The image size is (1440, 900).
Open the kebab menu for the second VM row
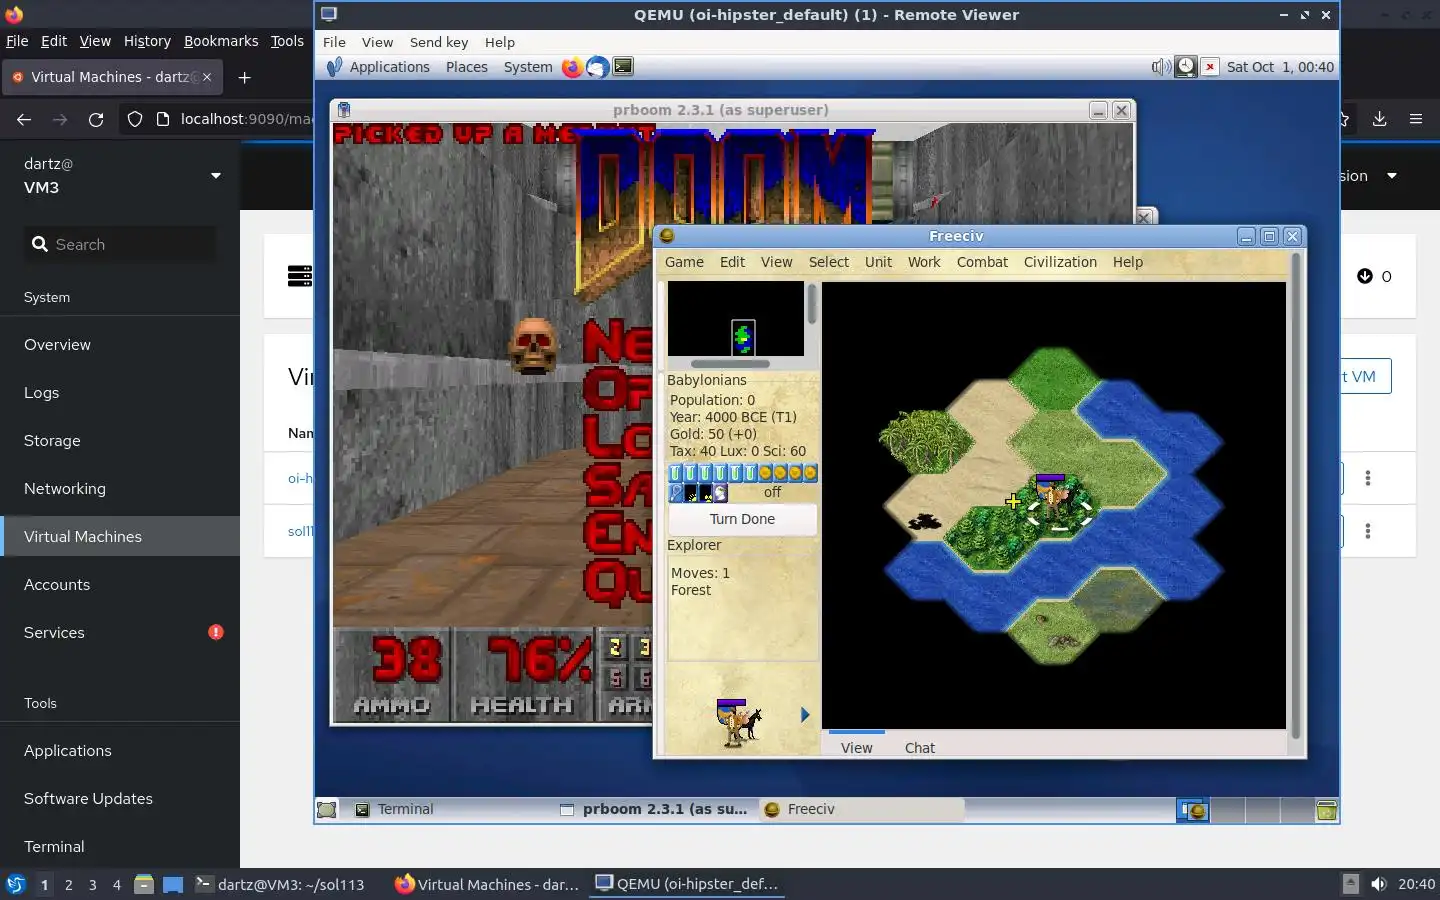1368,531
